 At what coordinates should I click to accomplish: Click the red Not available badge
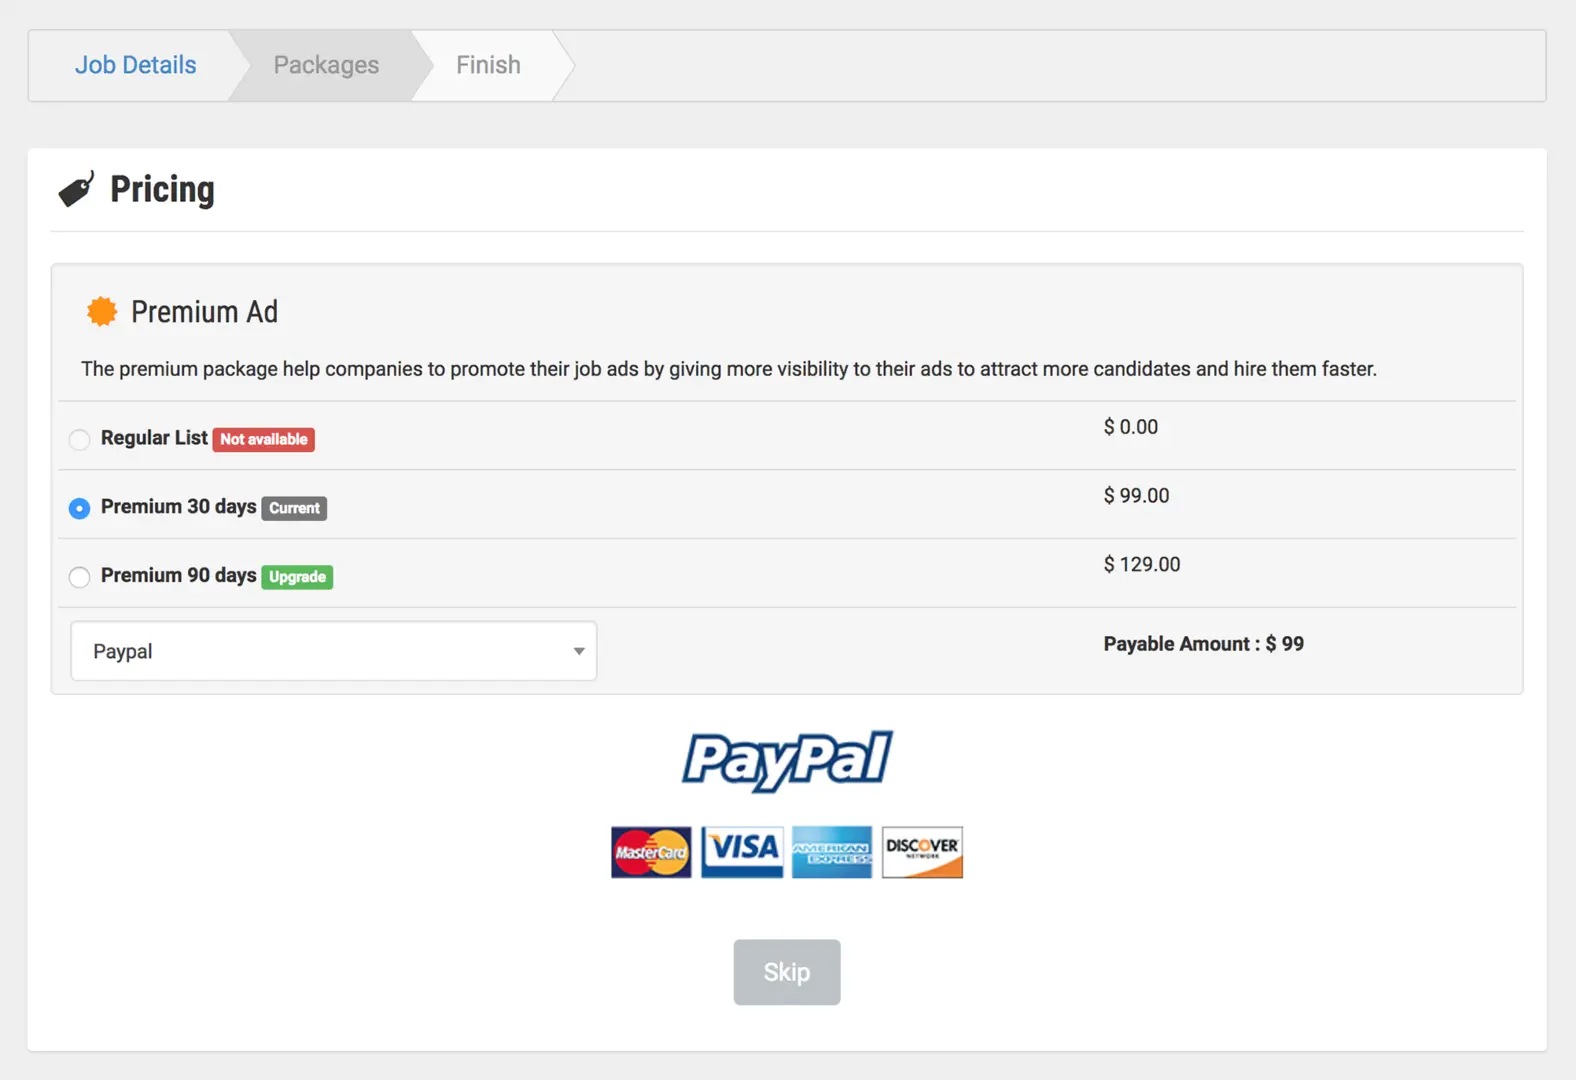coord(264,439)
